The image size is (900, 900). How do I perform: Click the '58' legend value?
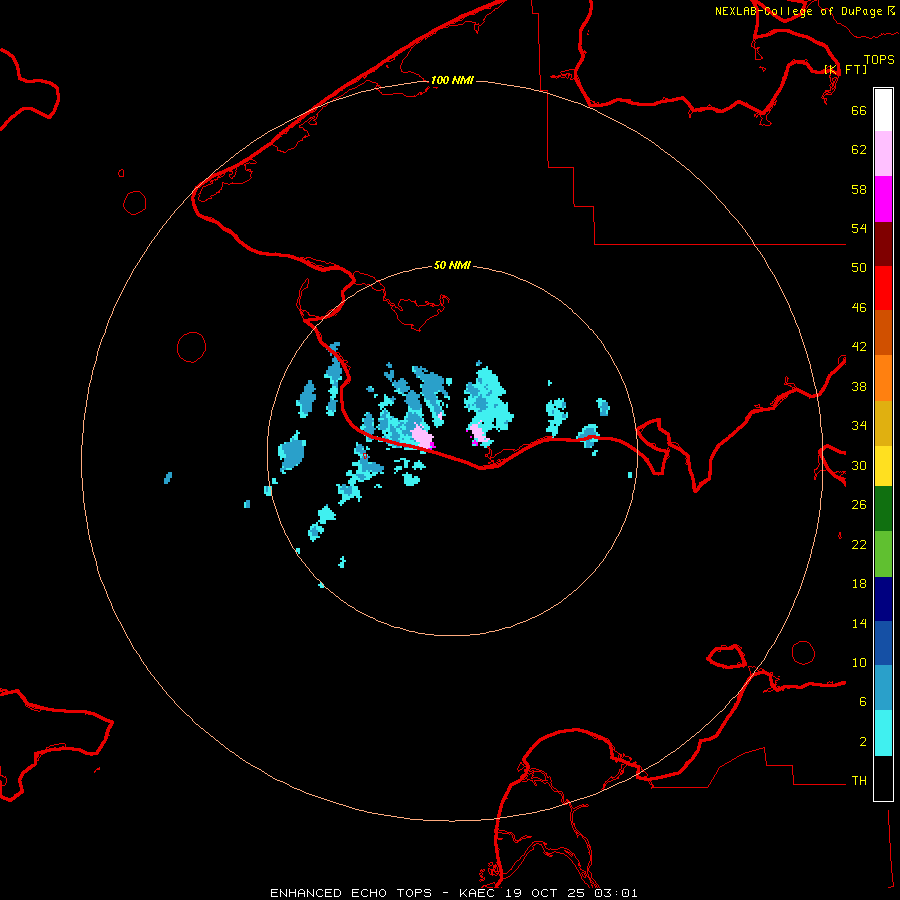[859, 189]
